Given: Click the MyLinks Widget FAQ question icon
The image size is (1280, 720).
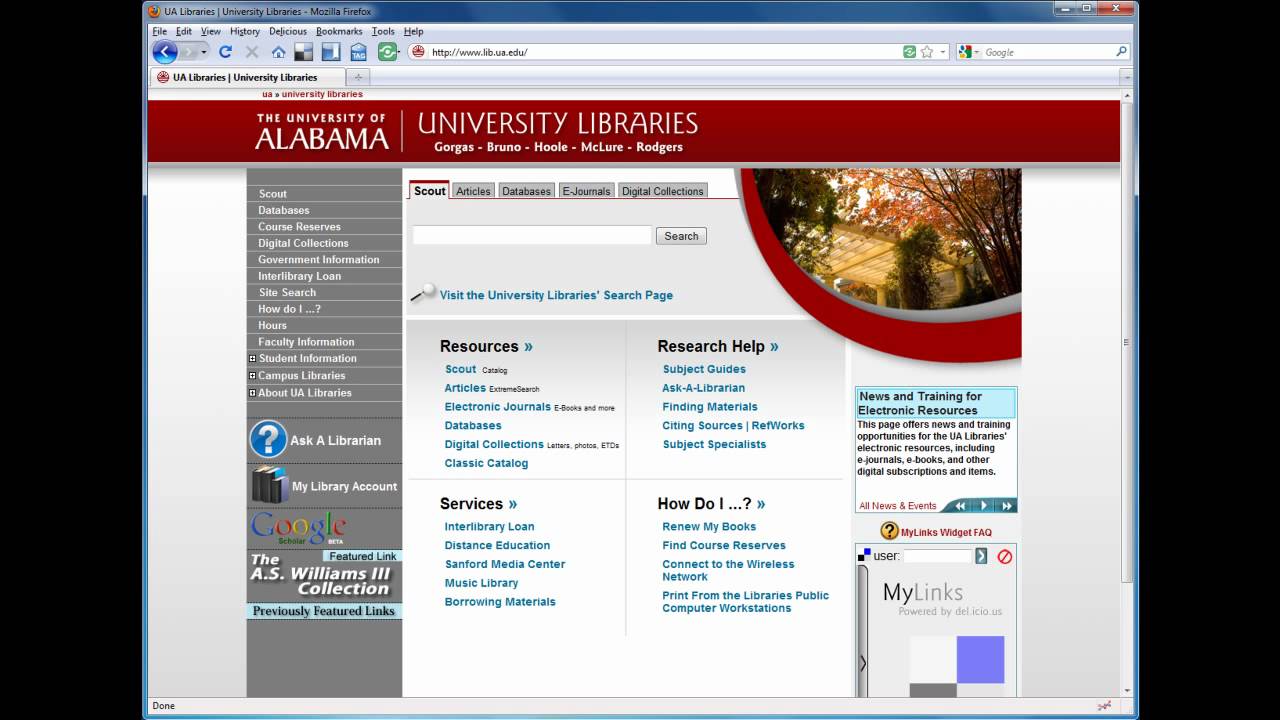Looking at the screenshot, I should 889,531.
